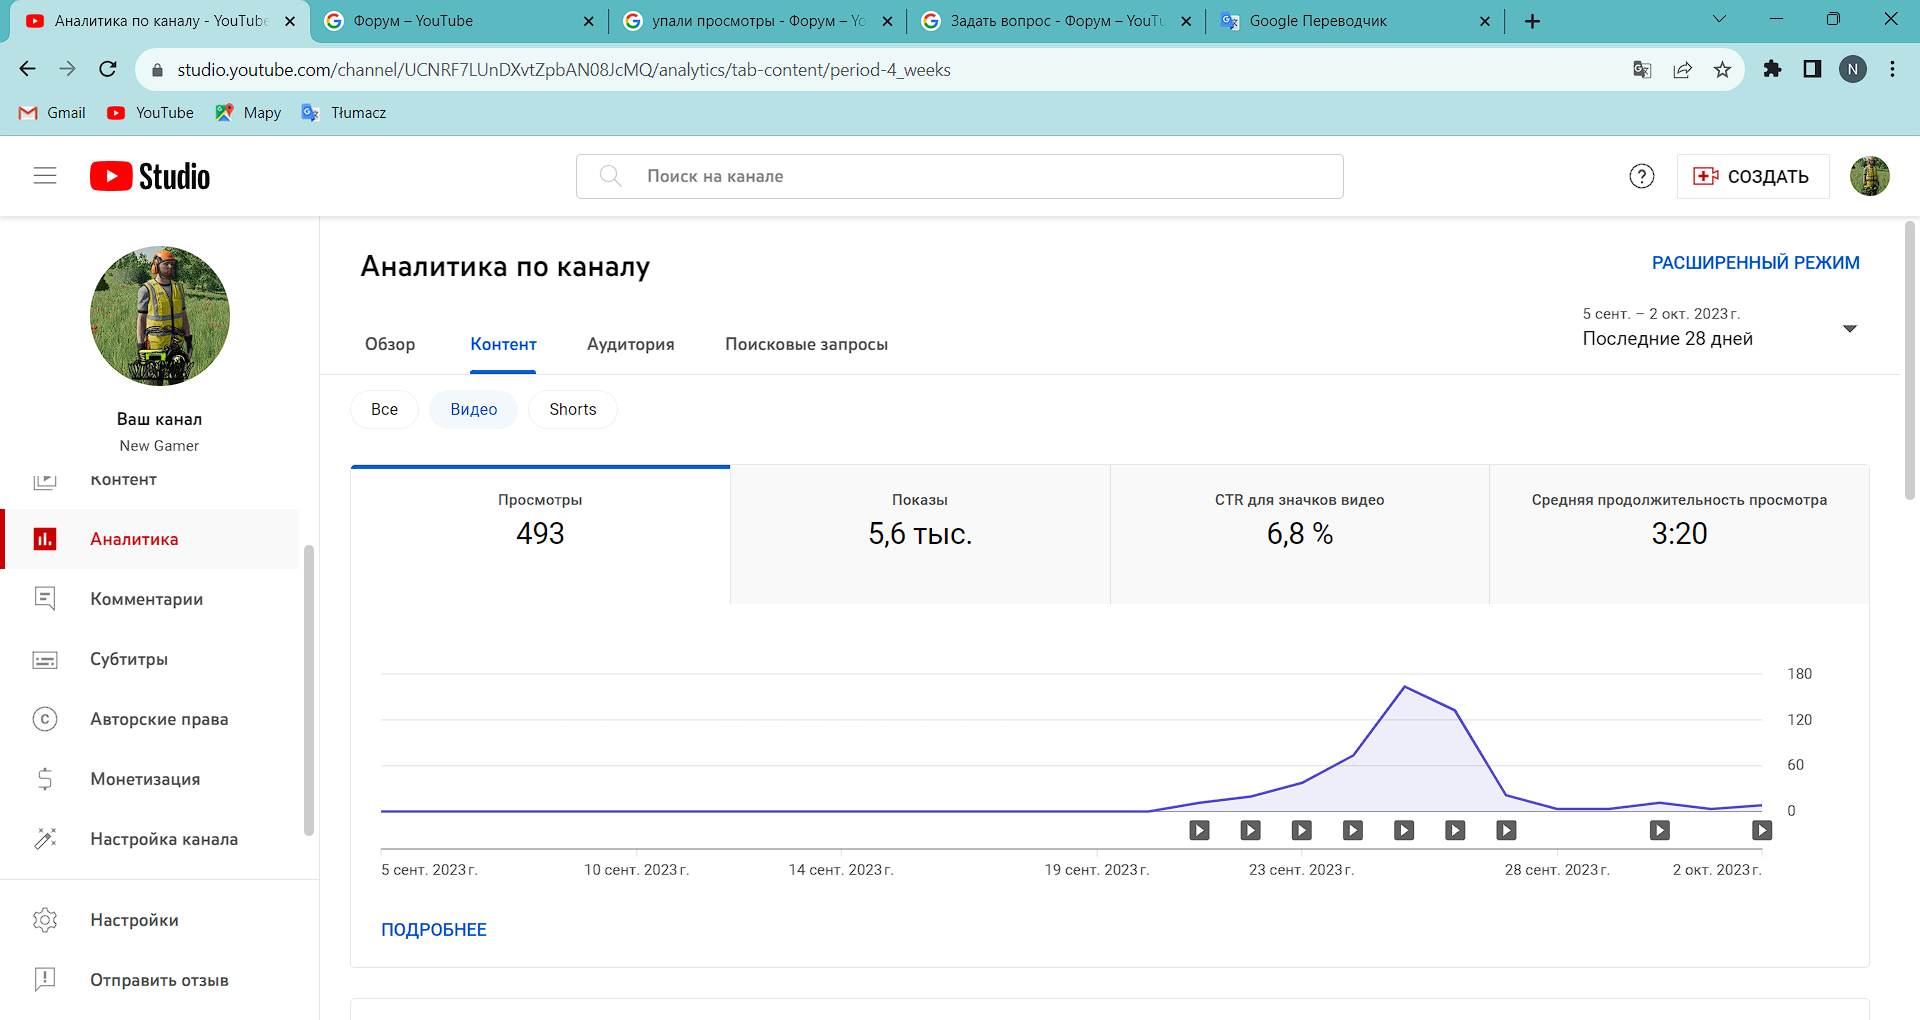1920x1020 pixels.
Task: Click the YouTube Studio logo
Action: click(x=150, y=176)
